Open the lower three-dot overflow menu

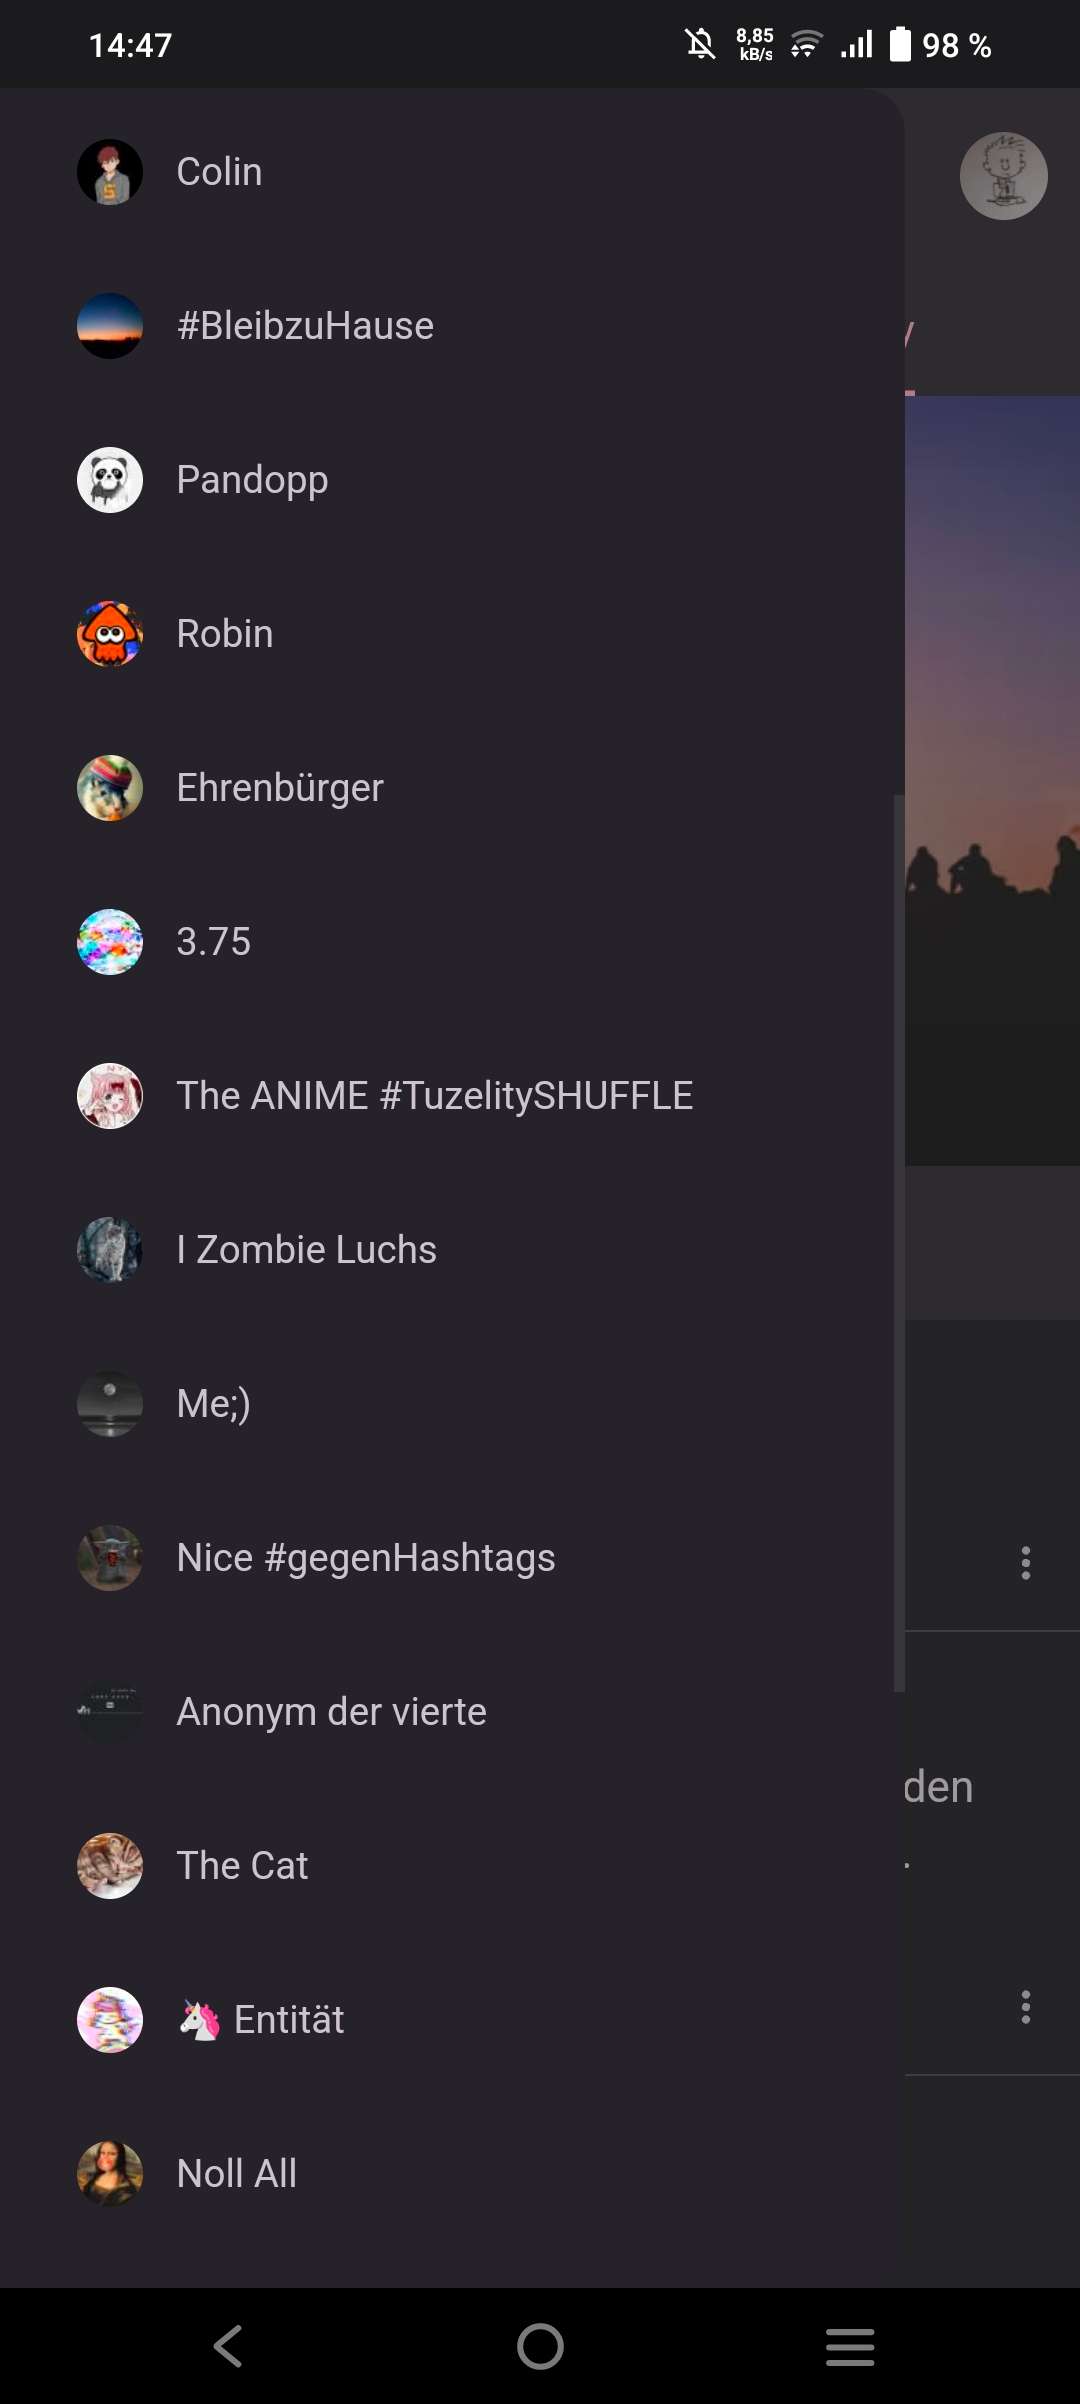click(x=1025, y=2007)
